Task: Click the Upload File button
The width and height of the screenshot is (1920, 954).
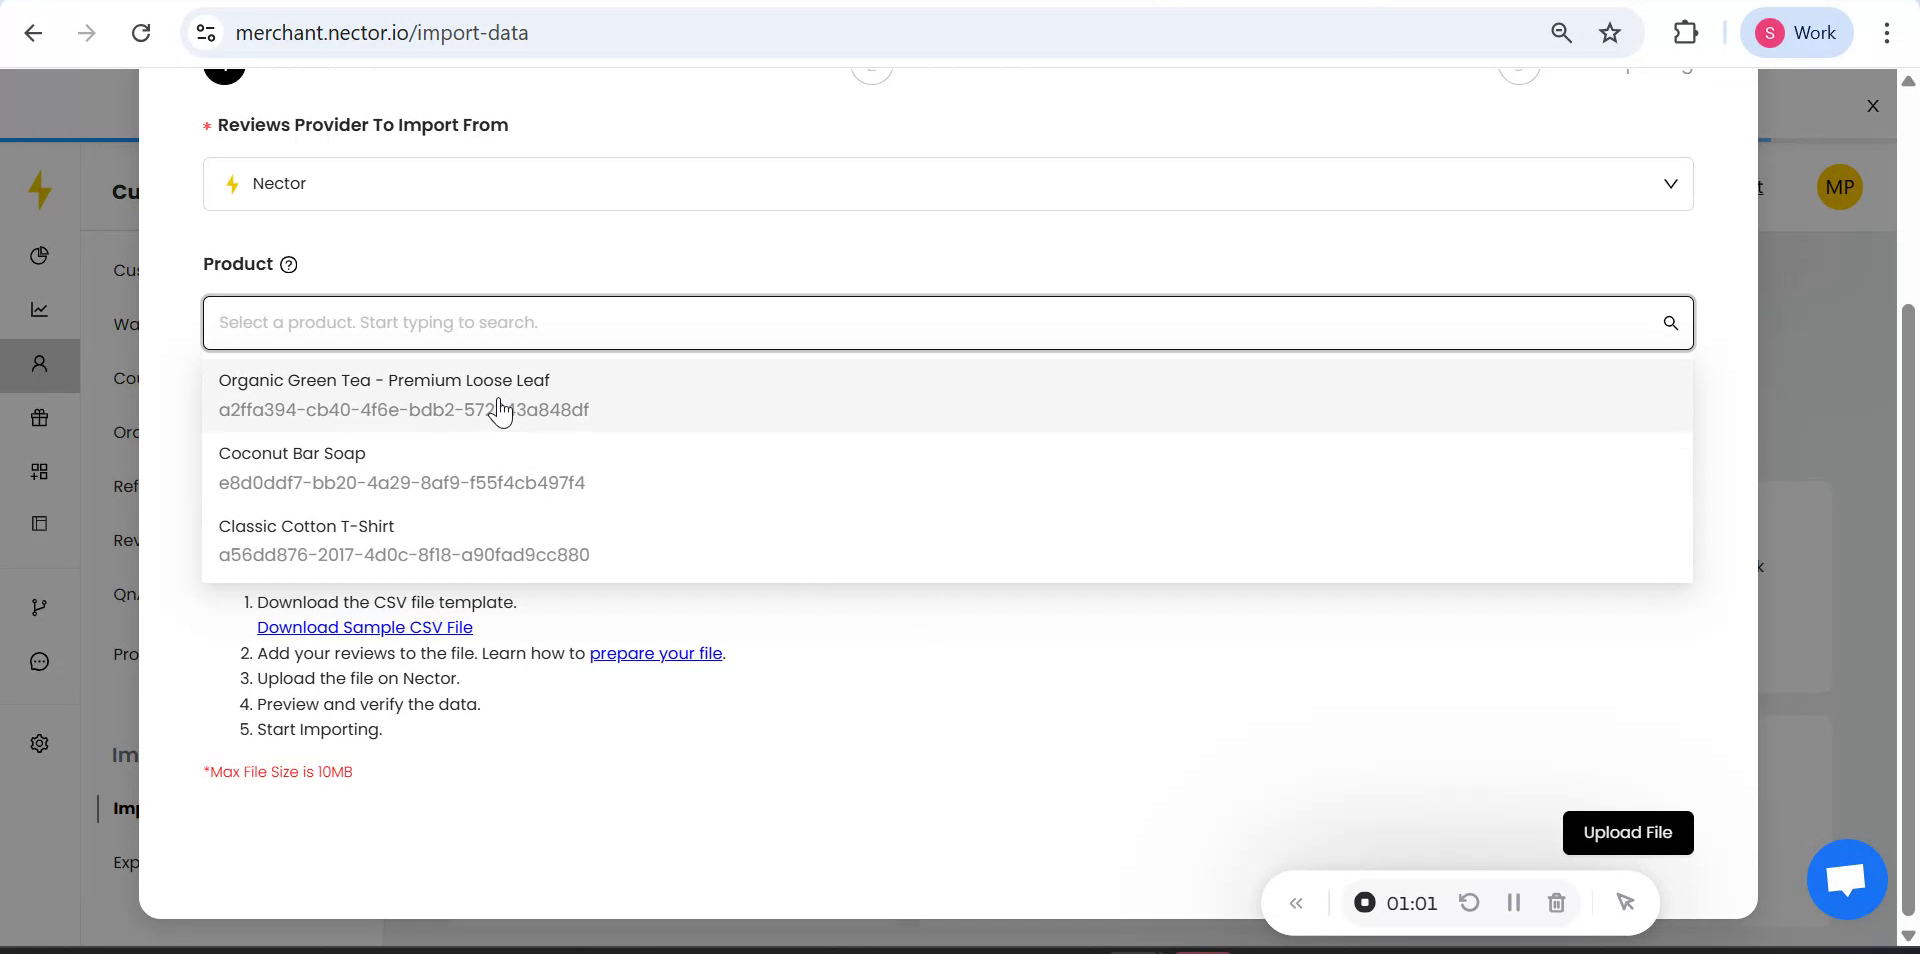Action: [x=1627, y=832]
